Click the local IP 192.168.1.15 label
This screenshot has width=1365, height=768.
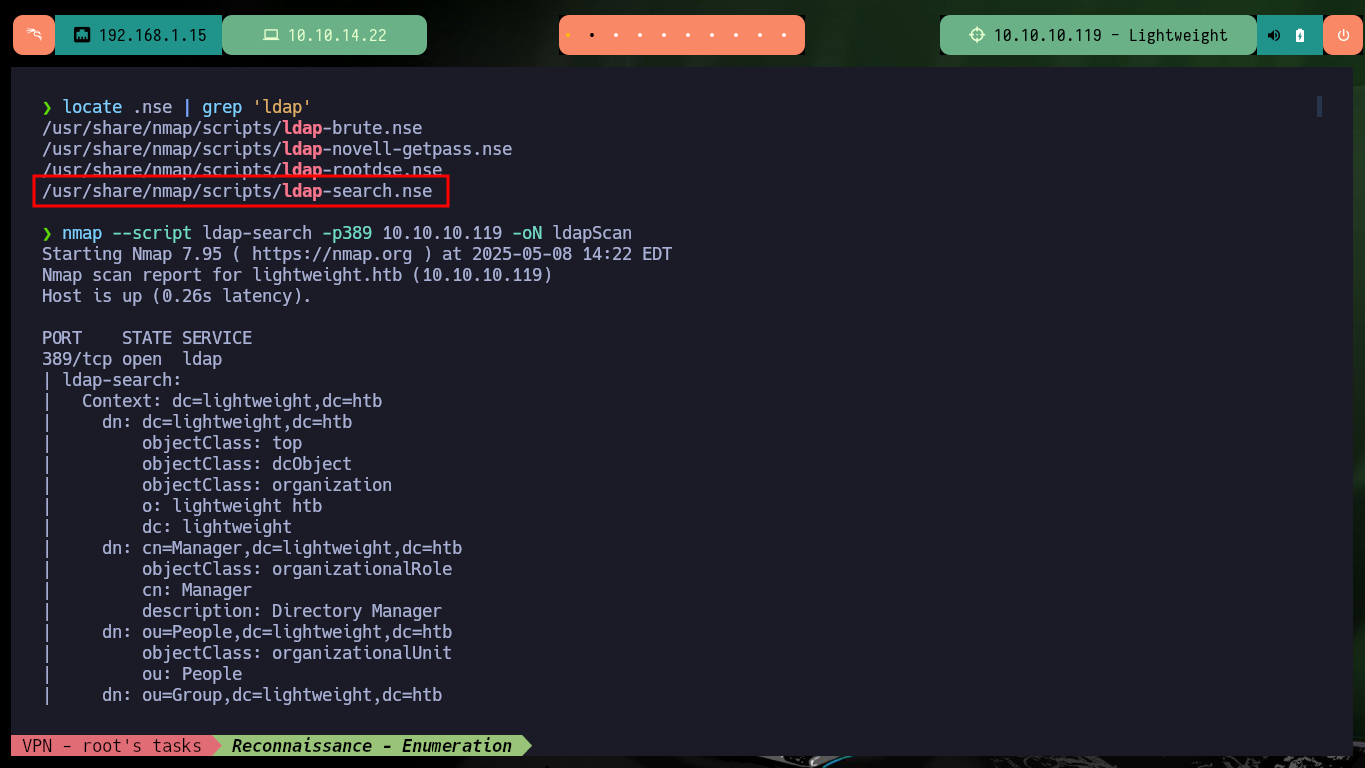tap(152, 35)
